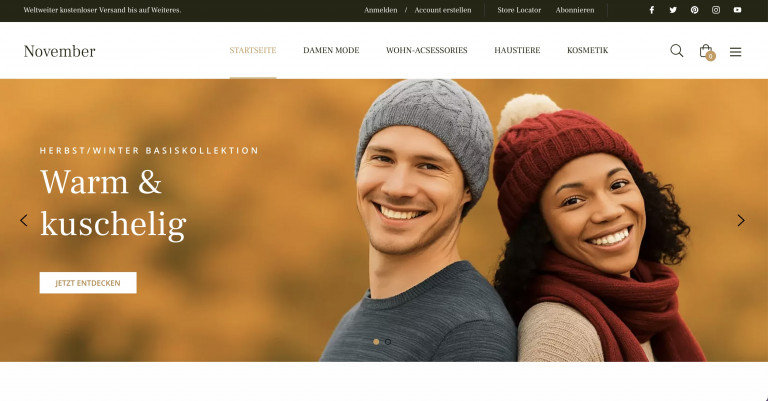Viewport: 768px width, 401px height.
Task: Select the second slider dot indicator
Action: coord(388,342)
